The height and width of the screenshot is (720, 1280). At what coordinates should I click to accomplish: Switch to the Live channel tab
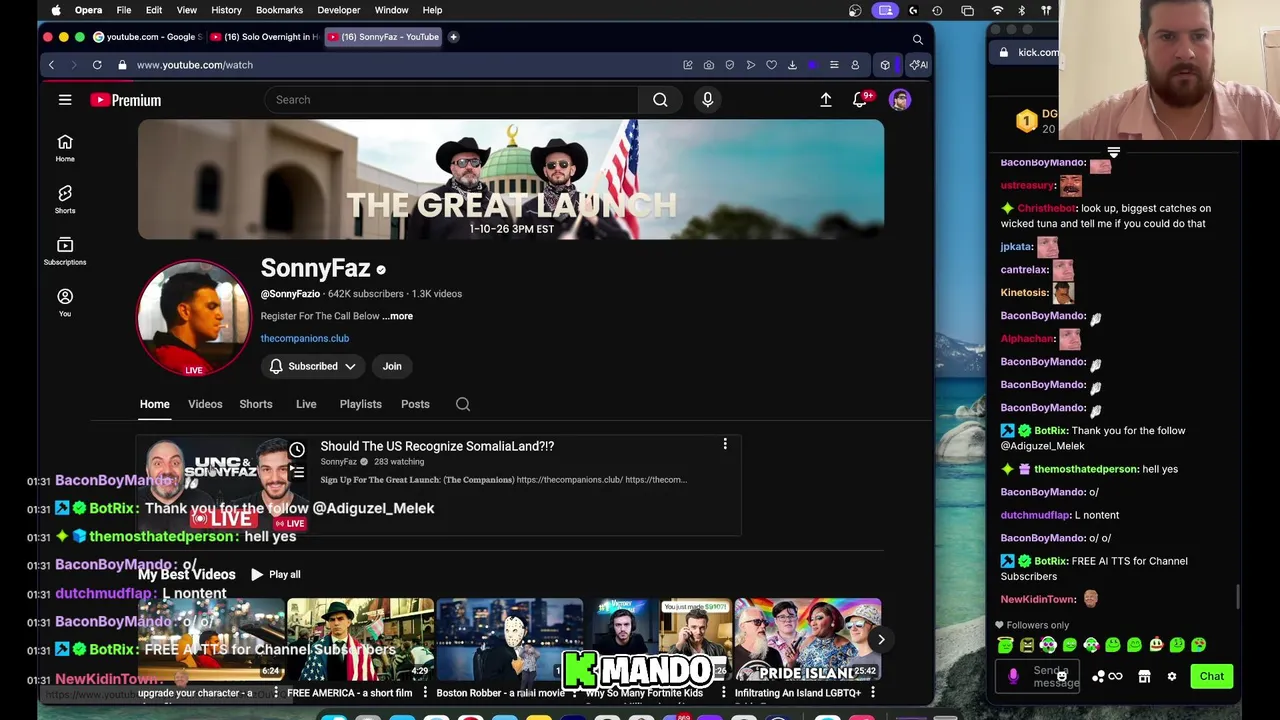click(306, 404)
